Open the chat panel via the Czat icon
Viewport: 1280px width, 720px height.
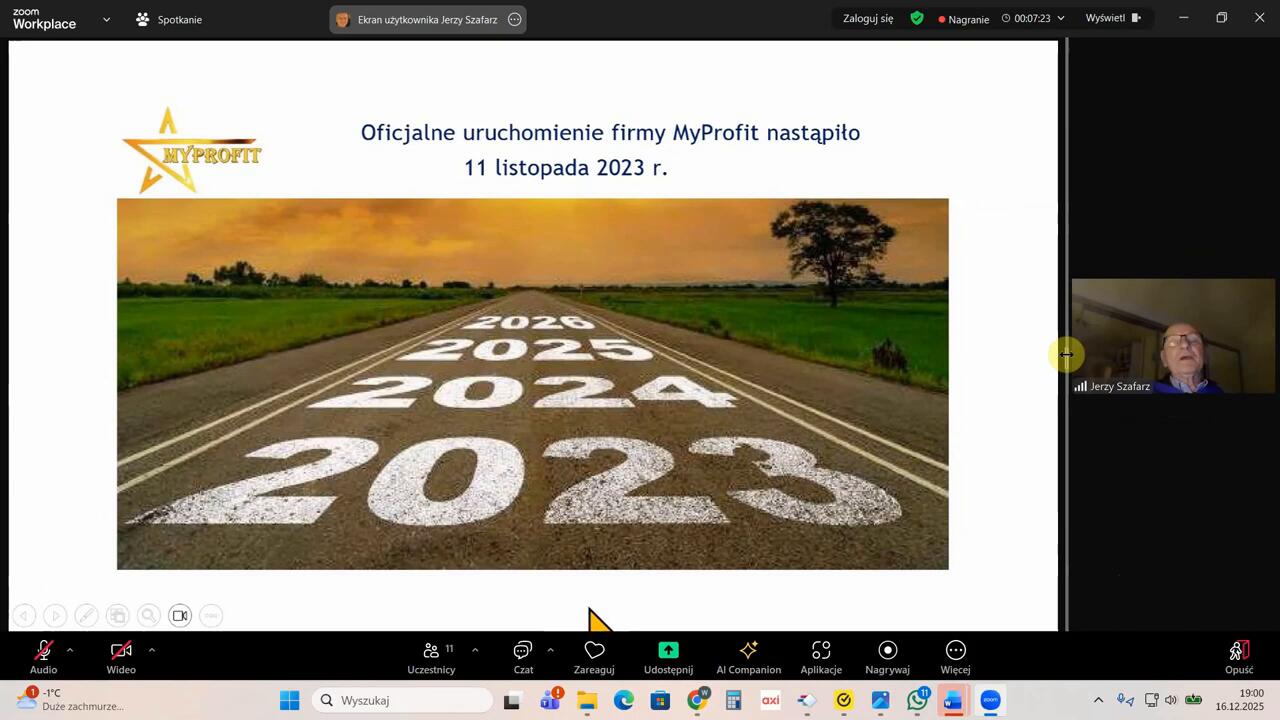[x=523, y=656]
